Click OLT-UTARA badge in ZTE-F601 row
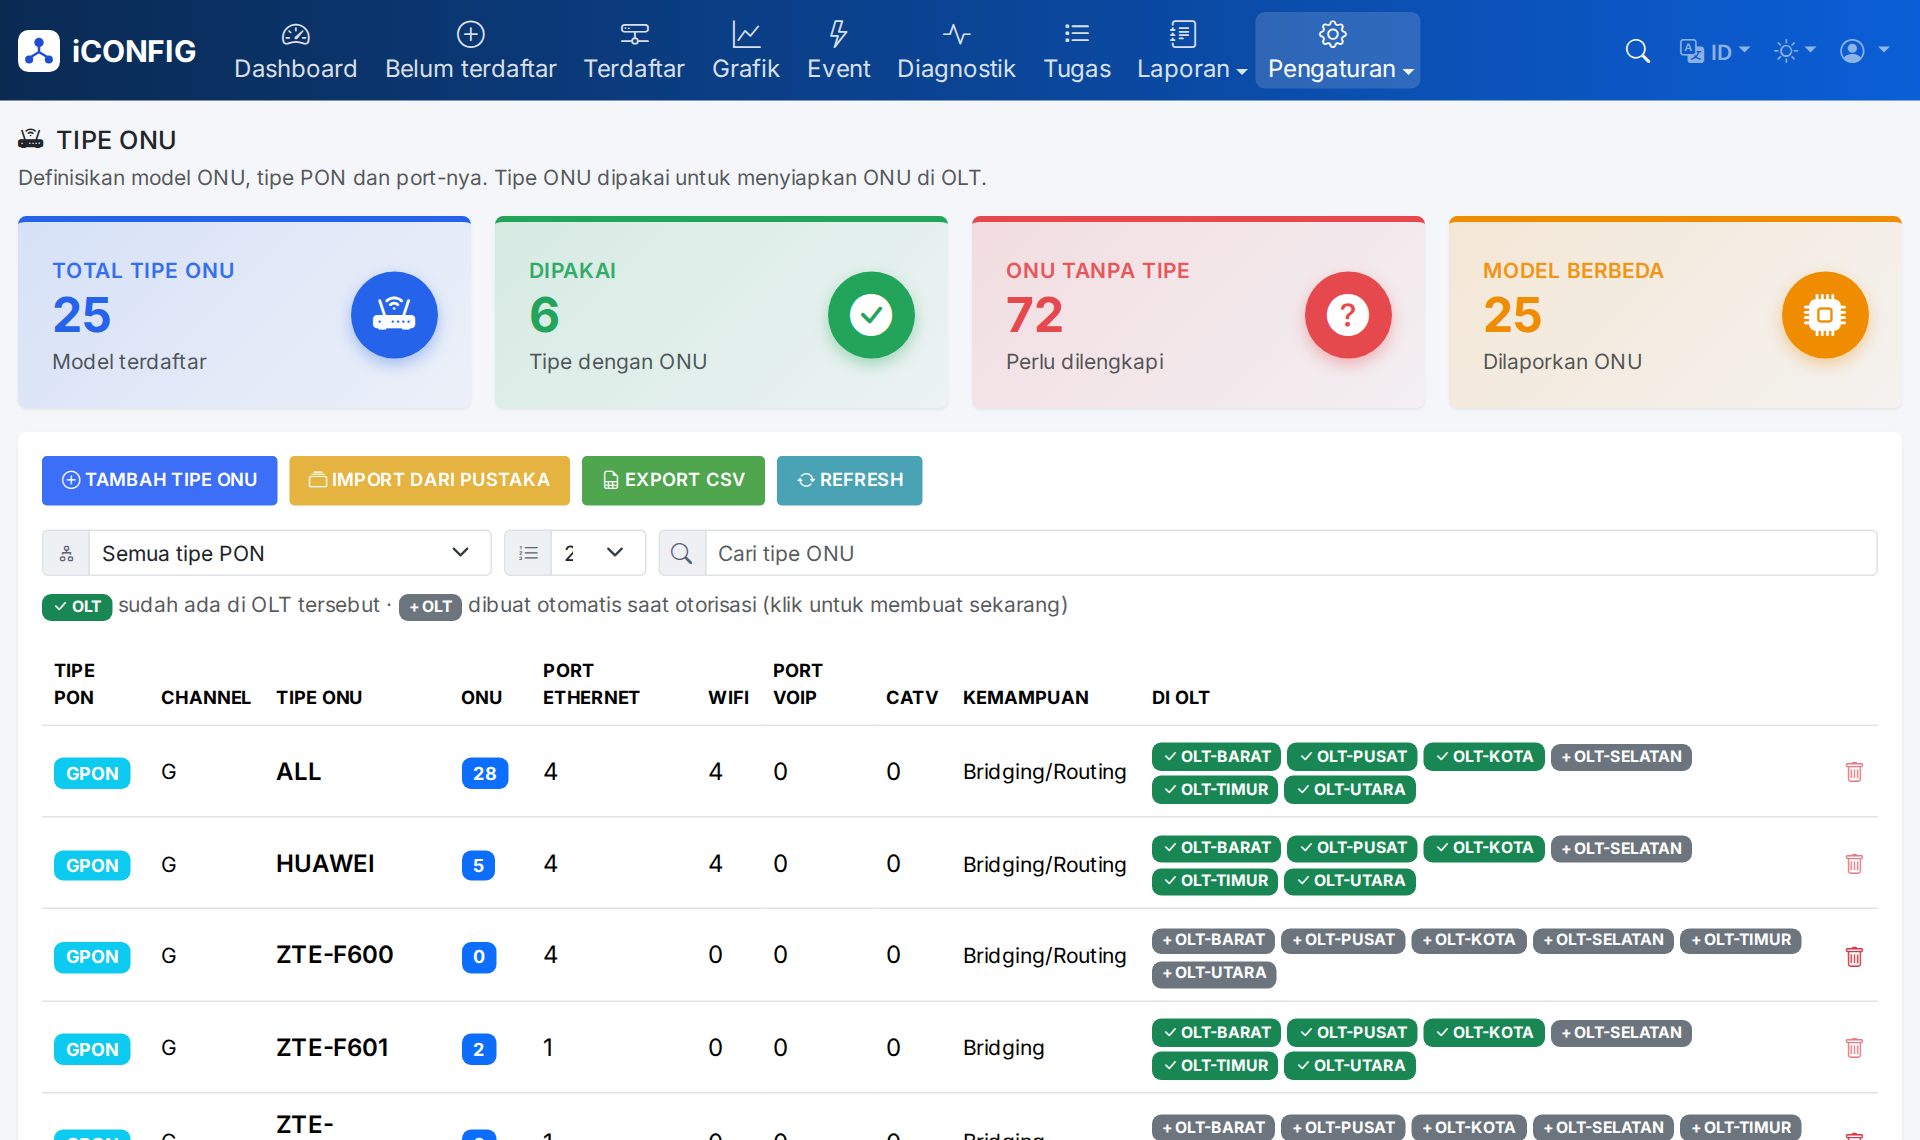This screenshot has width=1920, height=1140. (x=1350, y=1066)
